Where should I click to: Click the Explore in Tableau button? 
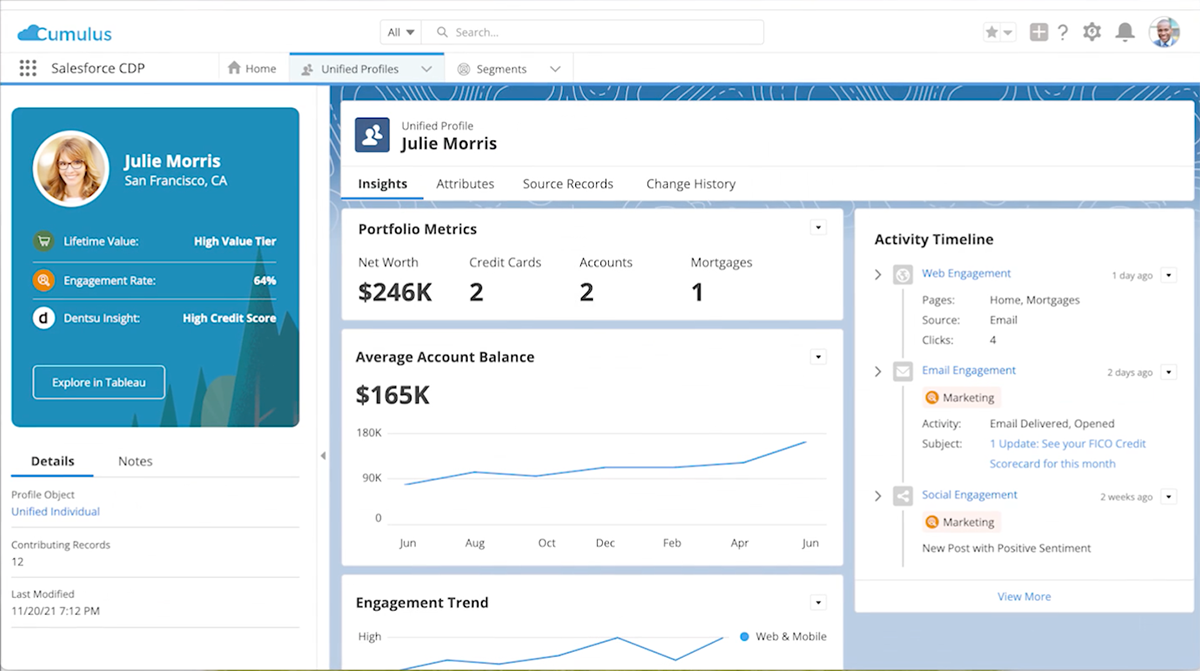tap(99, 382)
